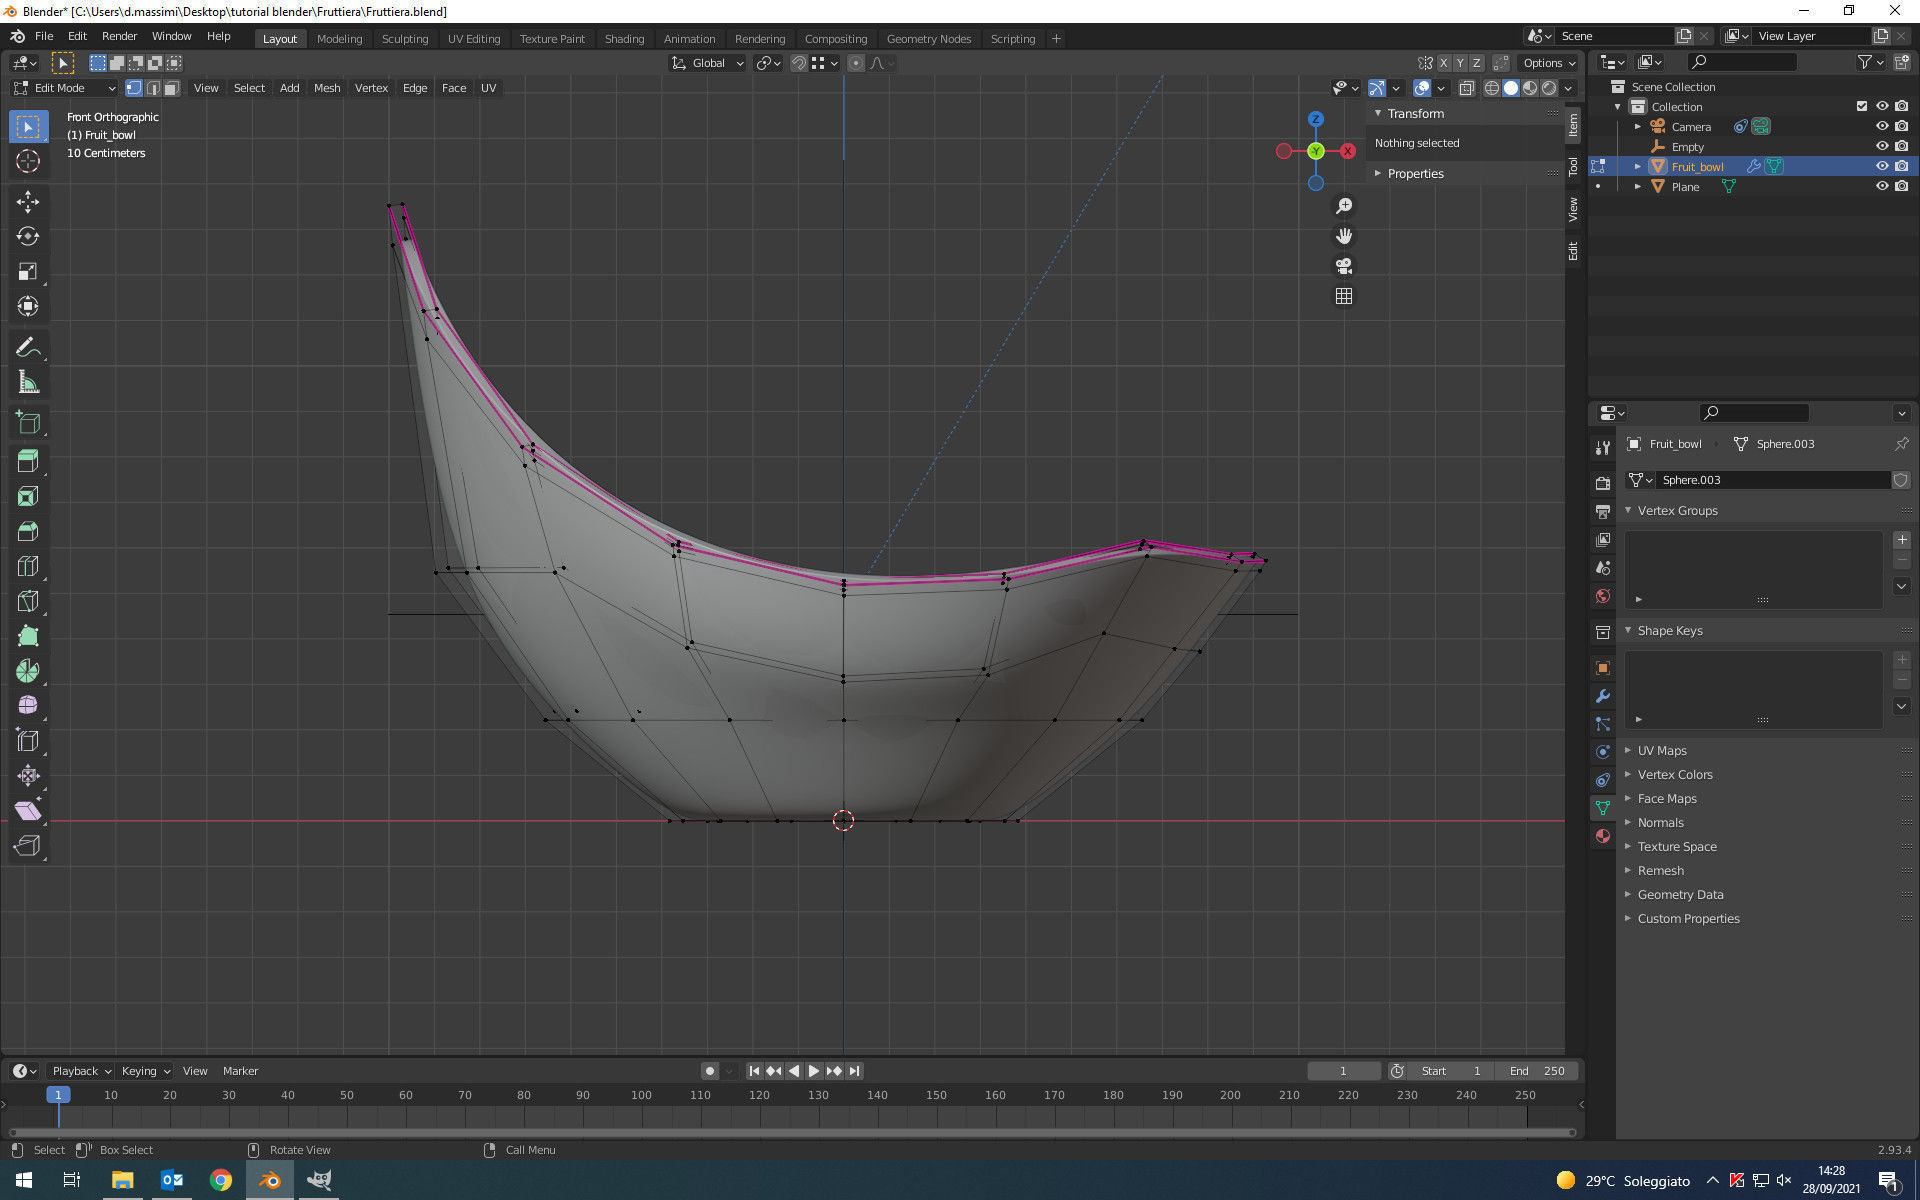Toggle X axis mirror
The height and width of the screenshot is (1200, 1920).
point(1443,63)
